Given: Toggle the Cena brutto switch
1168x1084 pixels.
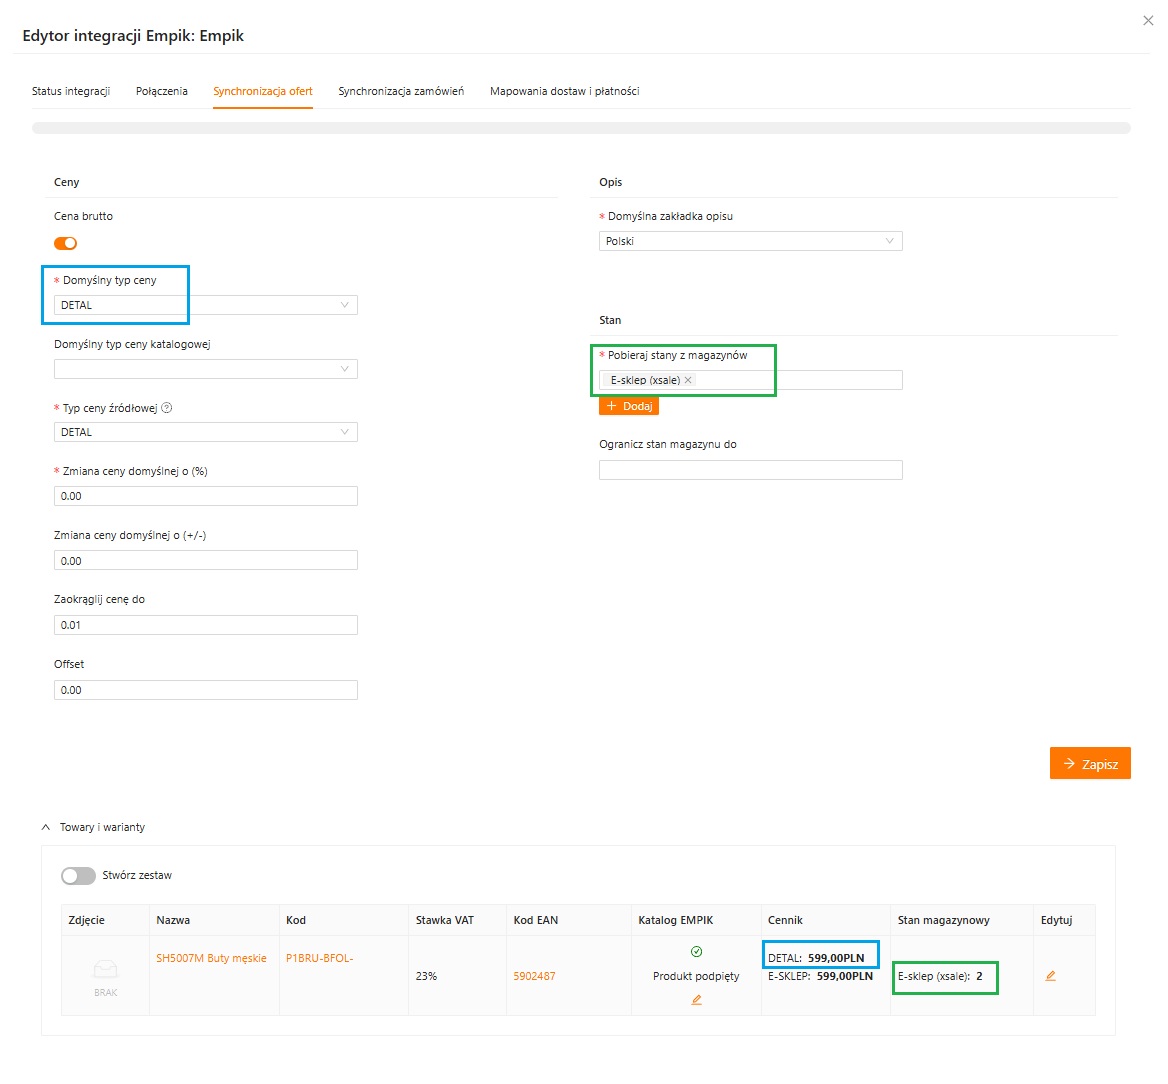Looking at the screenshot, I should (66, 243).
